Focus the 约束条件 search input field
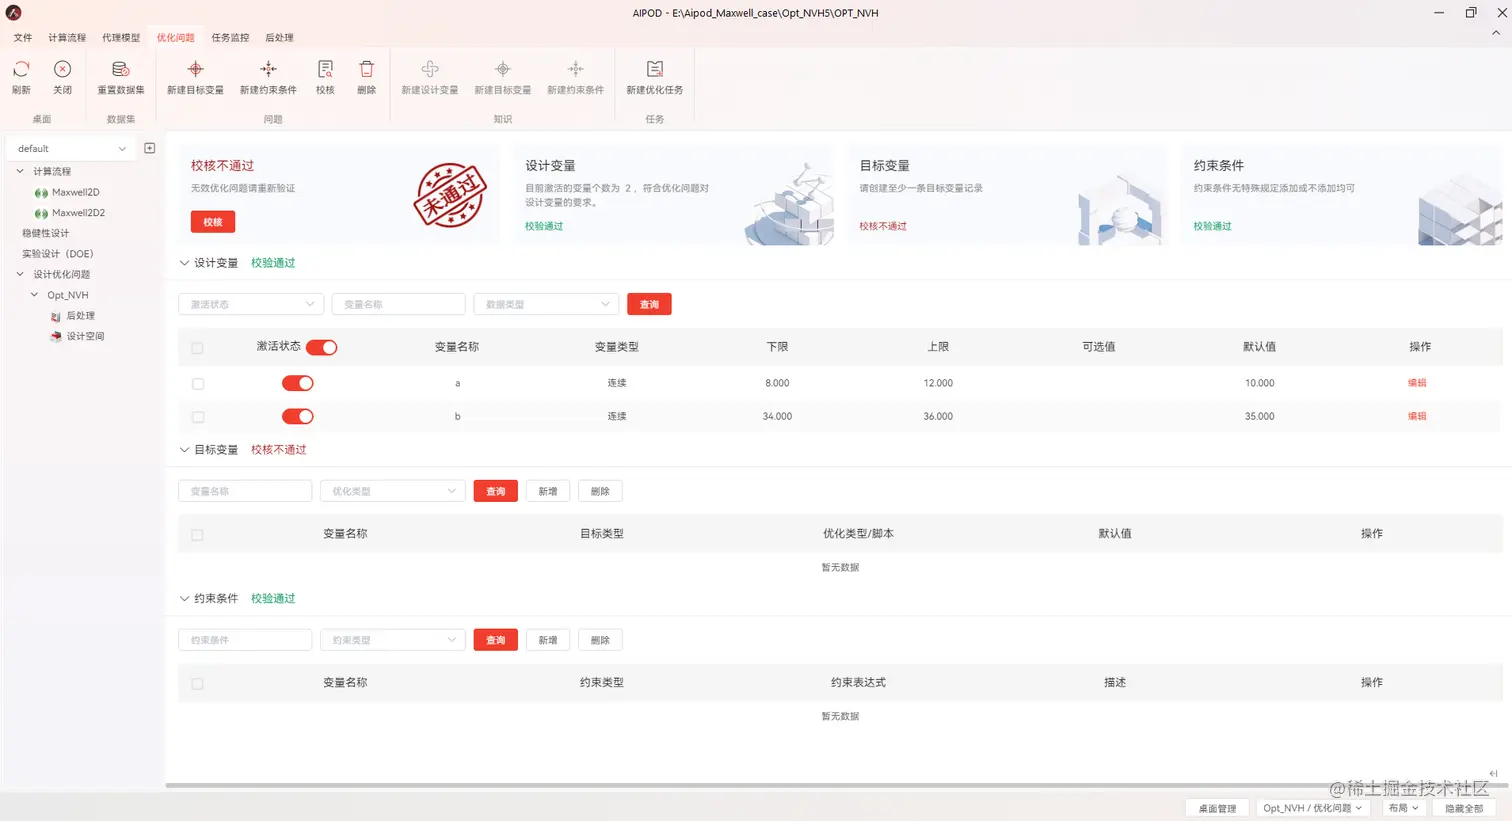This screenshot has width=1512, height=821. pyautogui.click(x=245, y=640)
